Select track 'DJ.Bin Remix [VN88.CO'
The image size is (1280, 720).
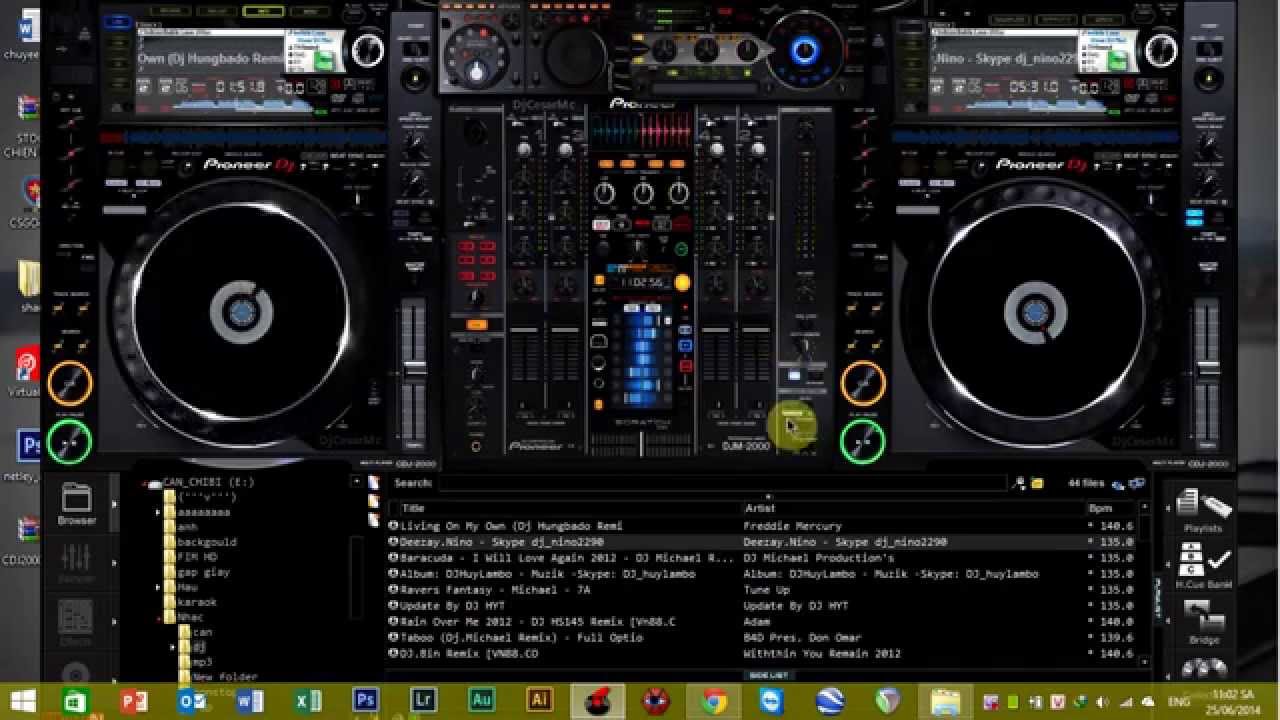pyautogui.click(x=468, y=654)
